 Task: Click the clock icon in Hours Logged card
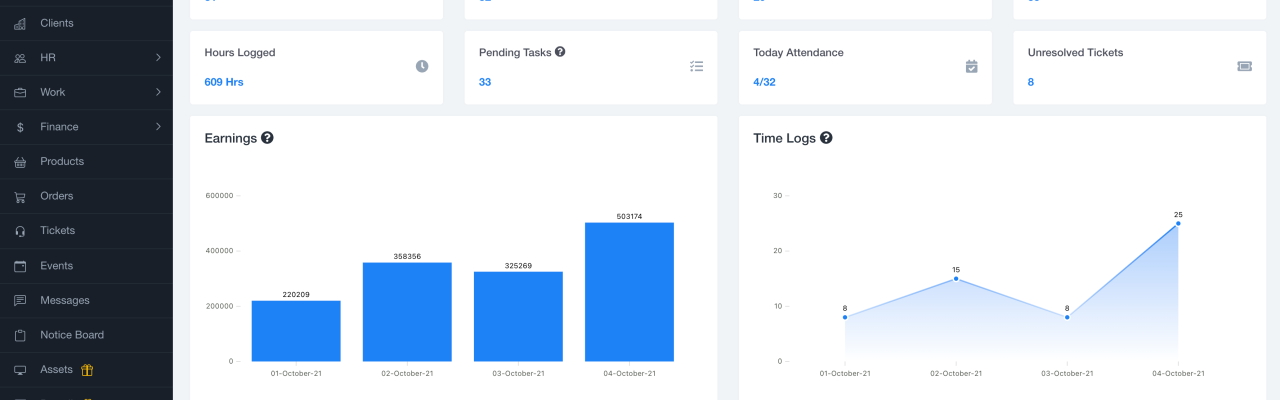pos(422,66)
